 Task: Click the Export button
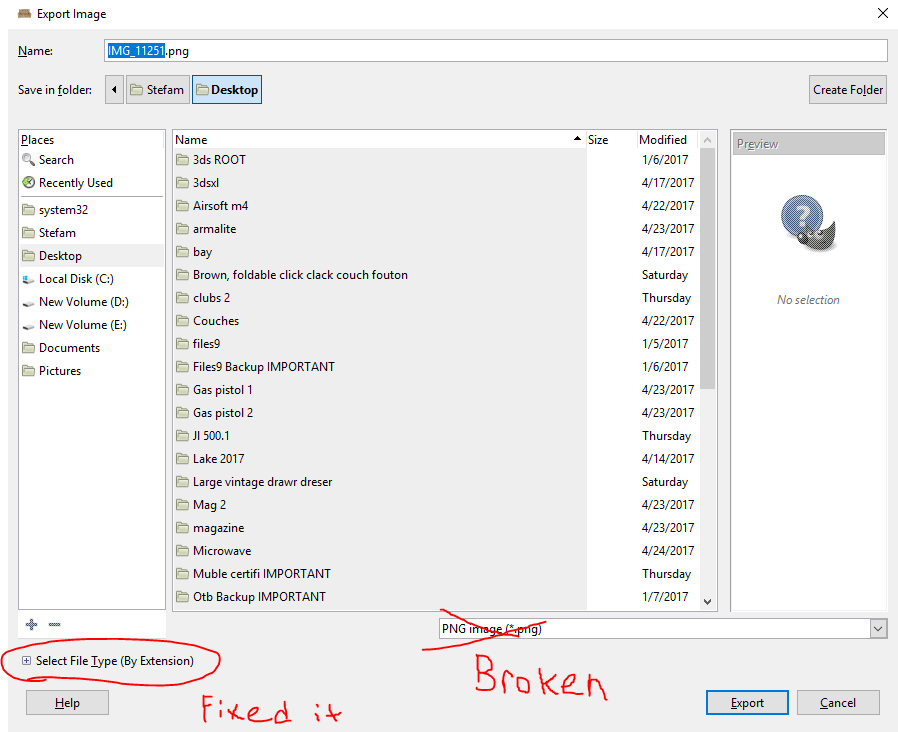[747, 703]
